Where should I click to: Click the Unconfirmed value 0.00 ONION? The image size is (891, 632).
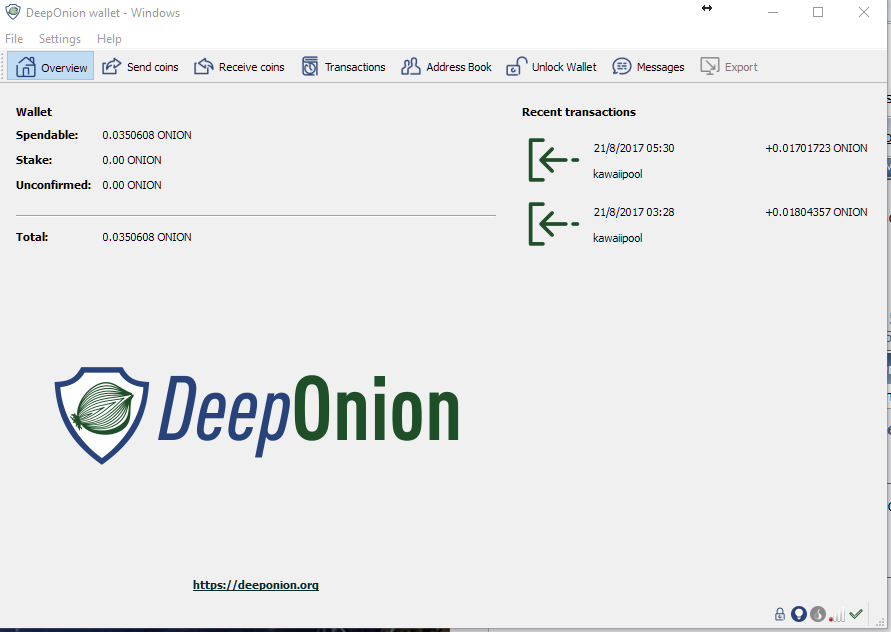coord(132,185)
